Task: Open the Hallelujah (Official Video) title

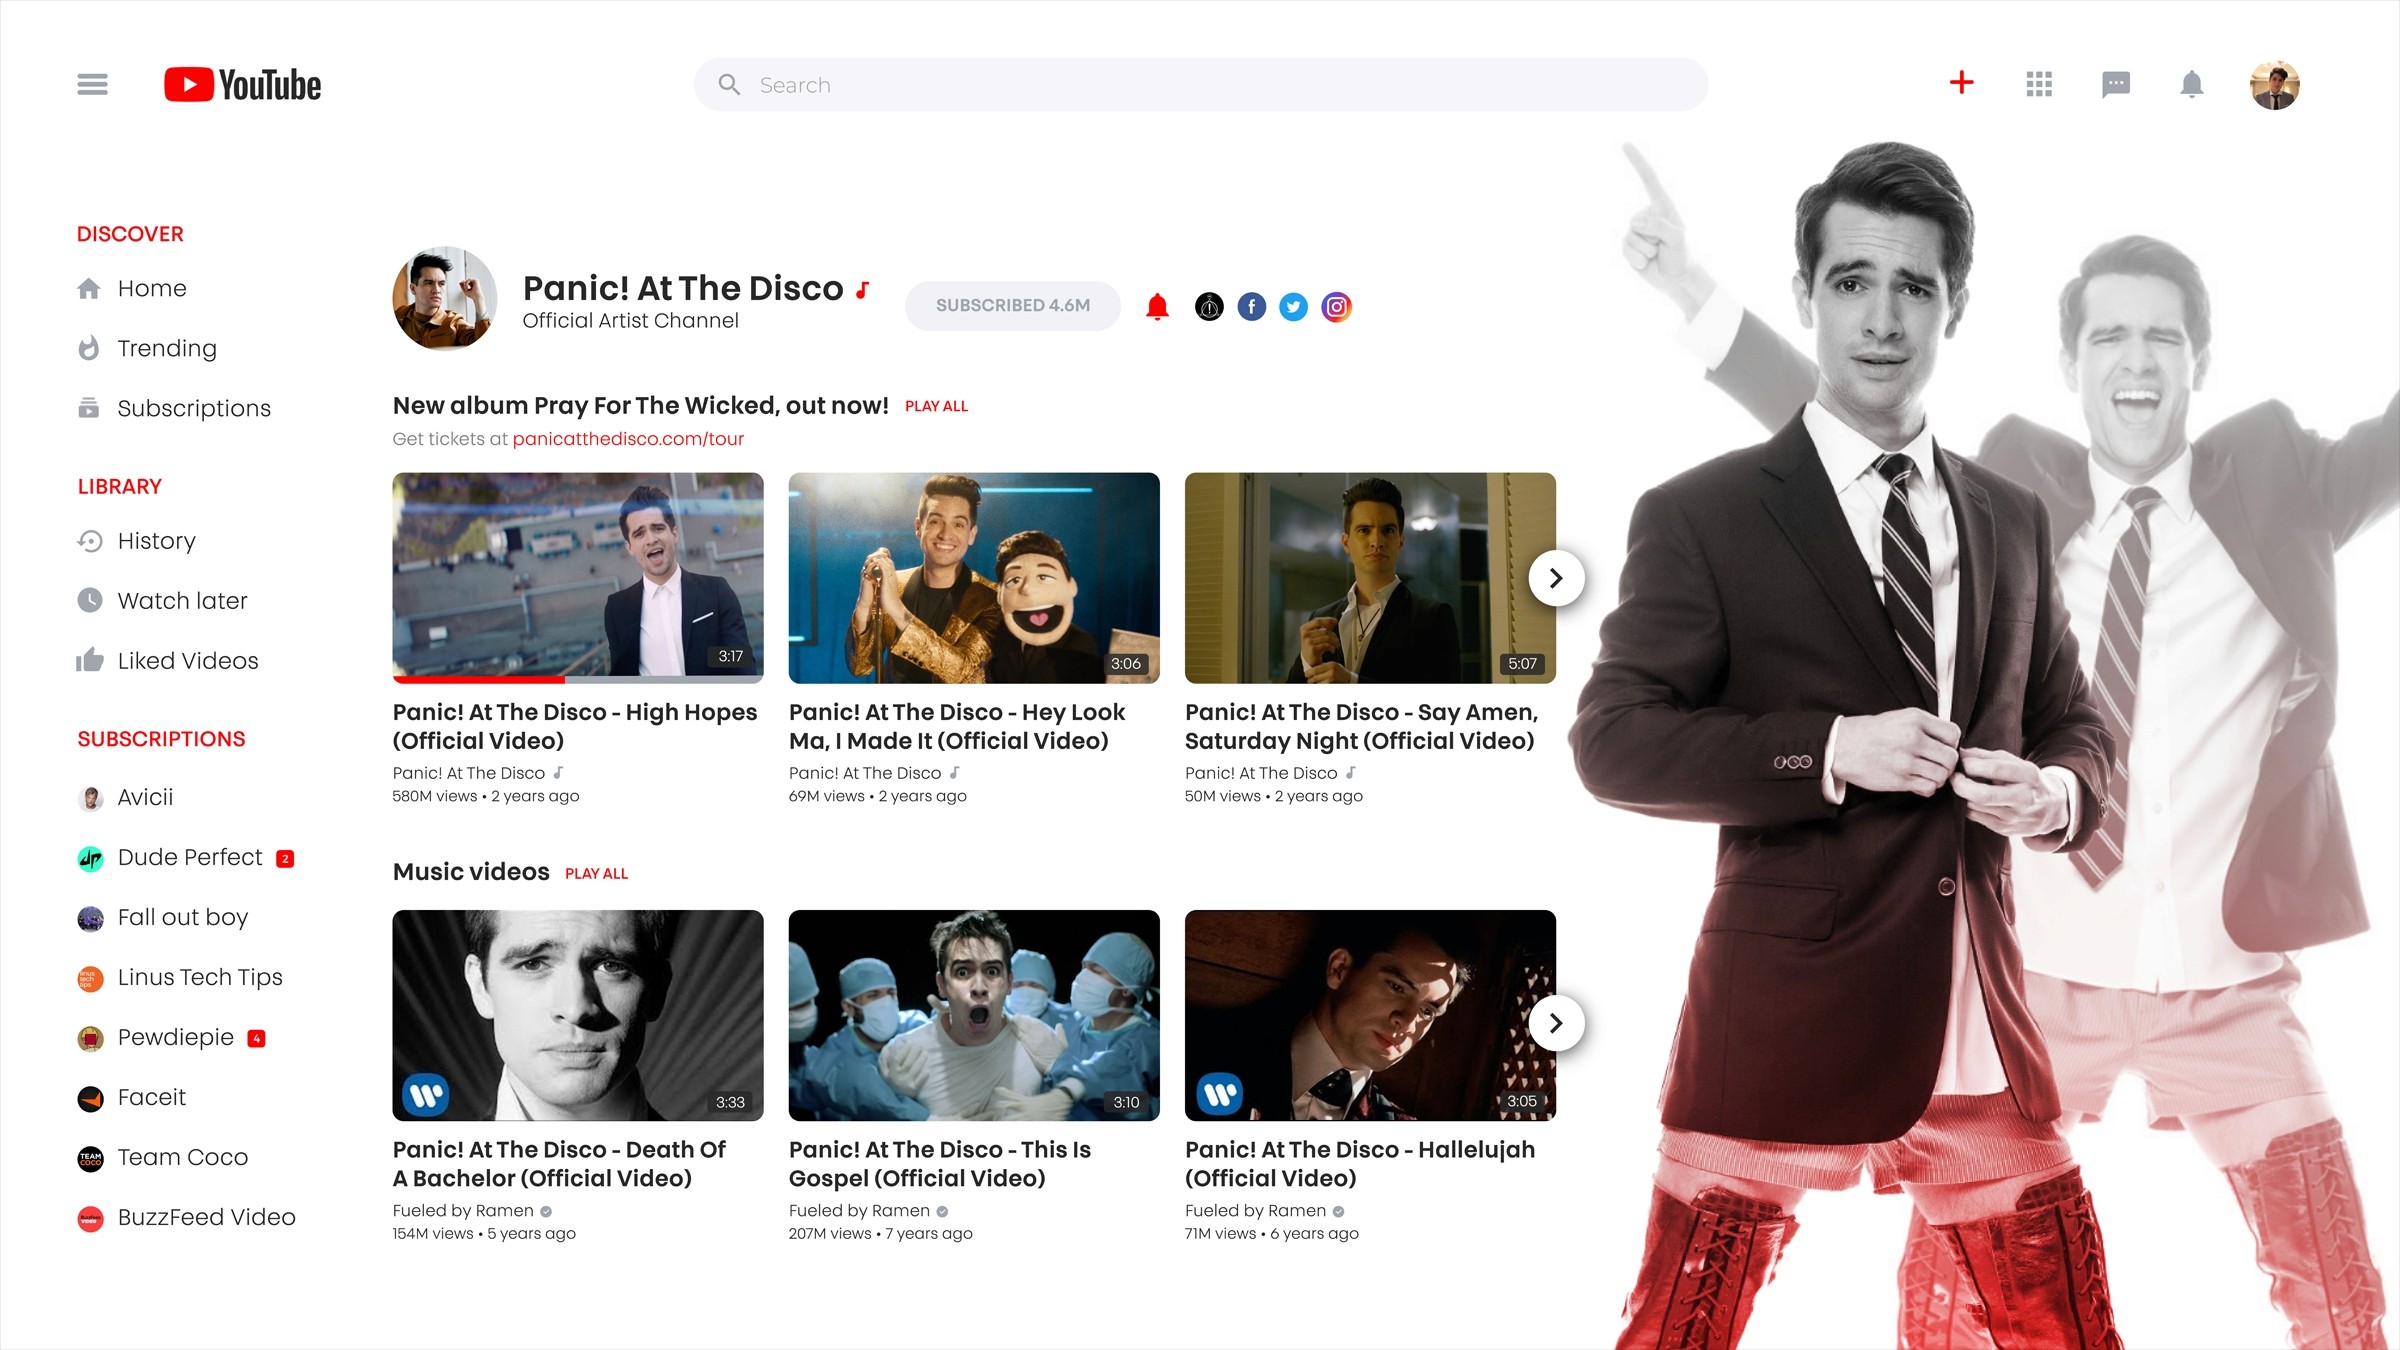Action: (x=1360, y=1163)
